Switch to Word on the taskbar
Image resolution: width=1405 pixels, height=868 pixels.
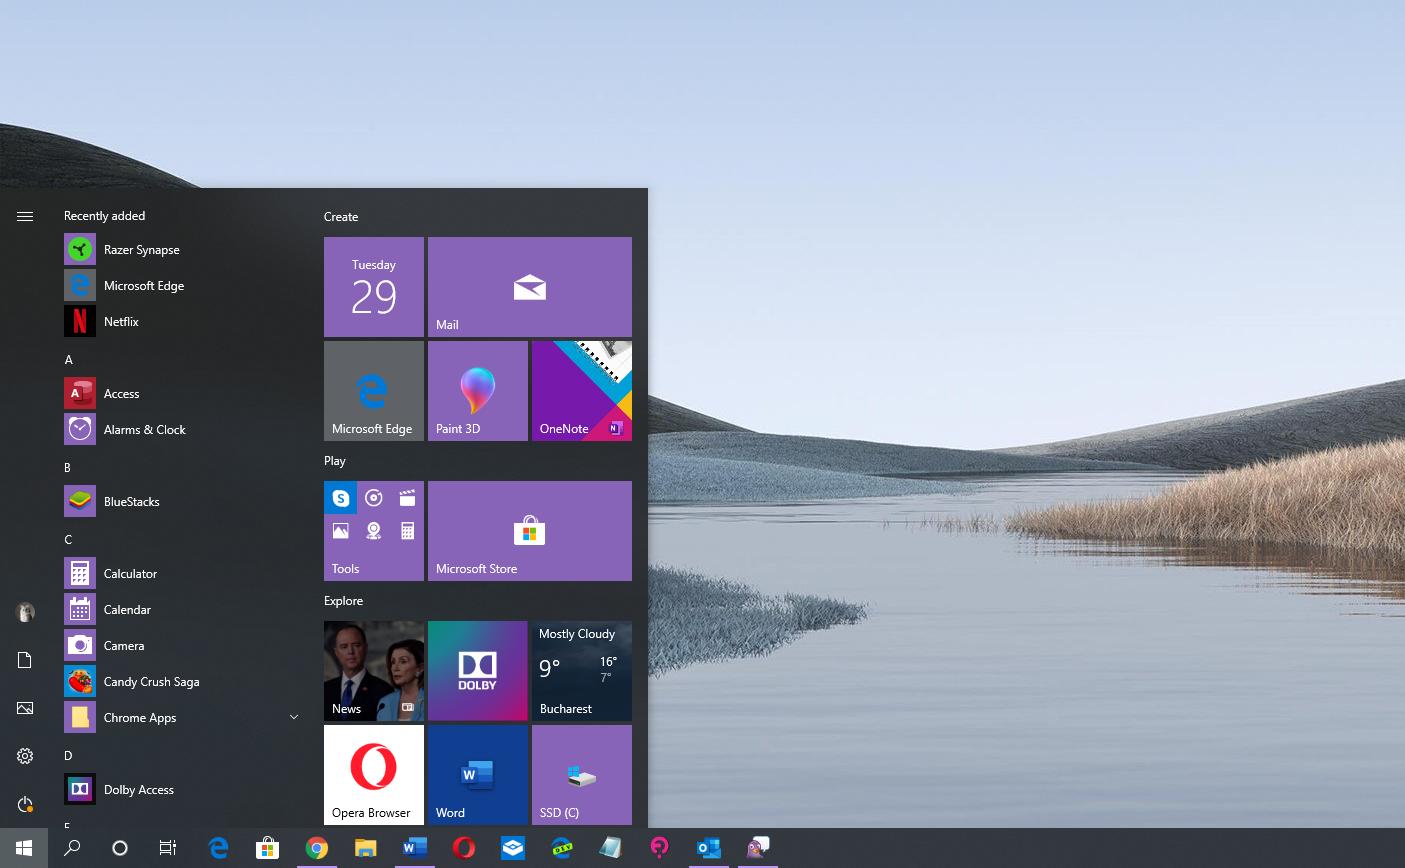pyautogui.click(x=414, y=848)
